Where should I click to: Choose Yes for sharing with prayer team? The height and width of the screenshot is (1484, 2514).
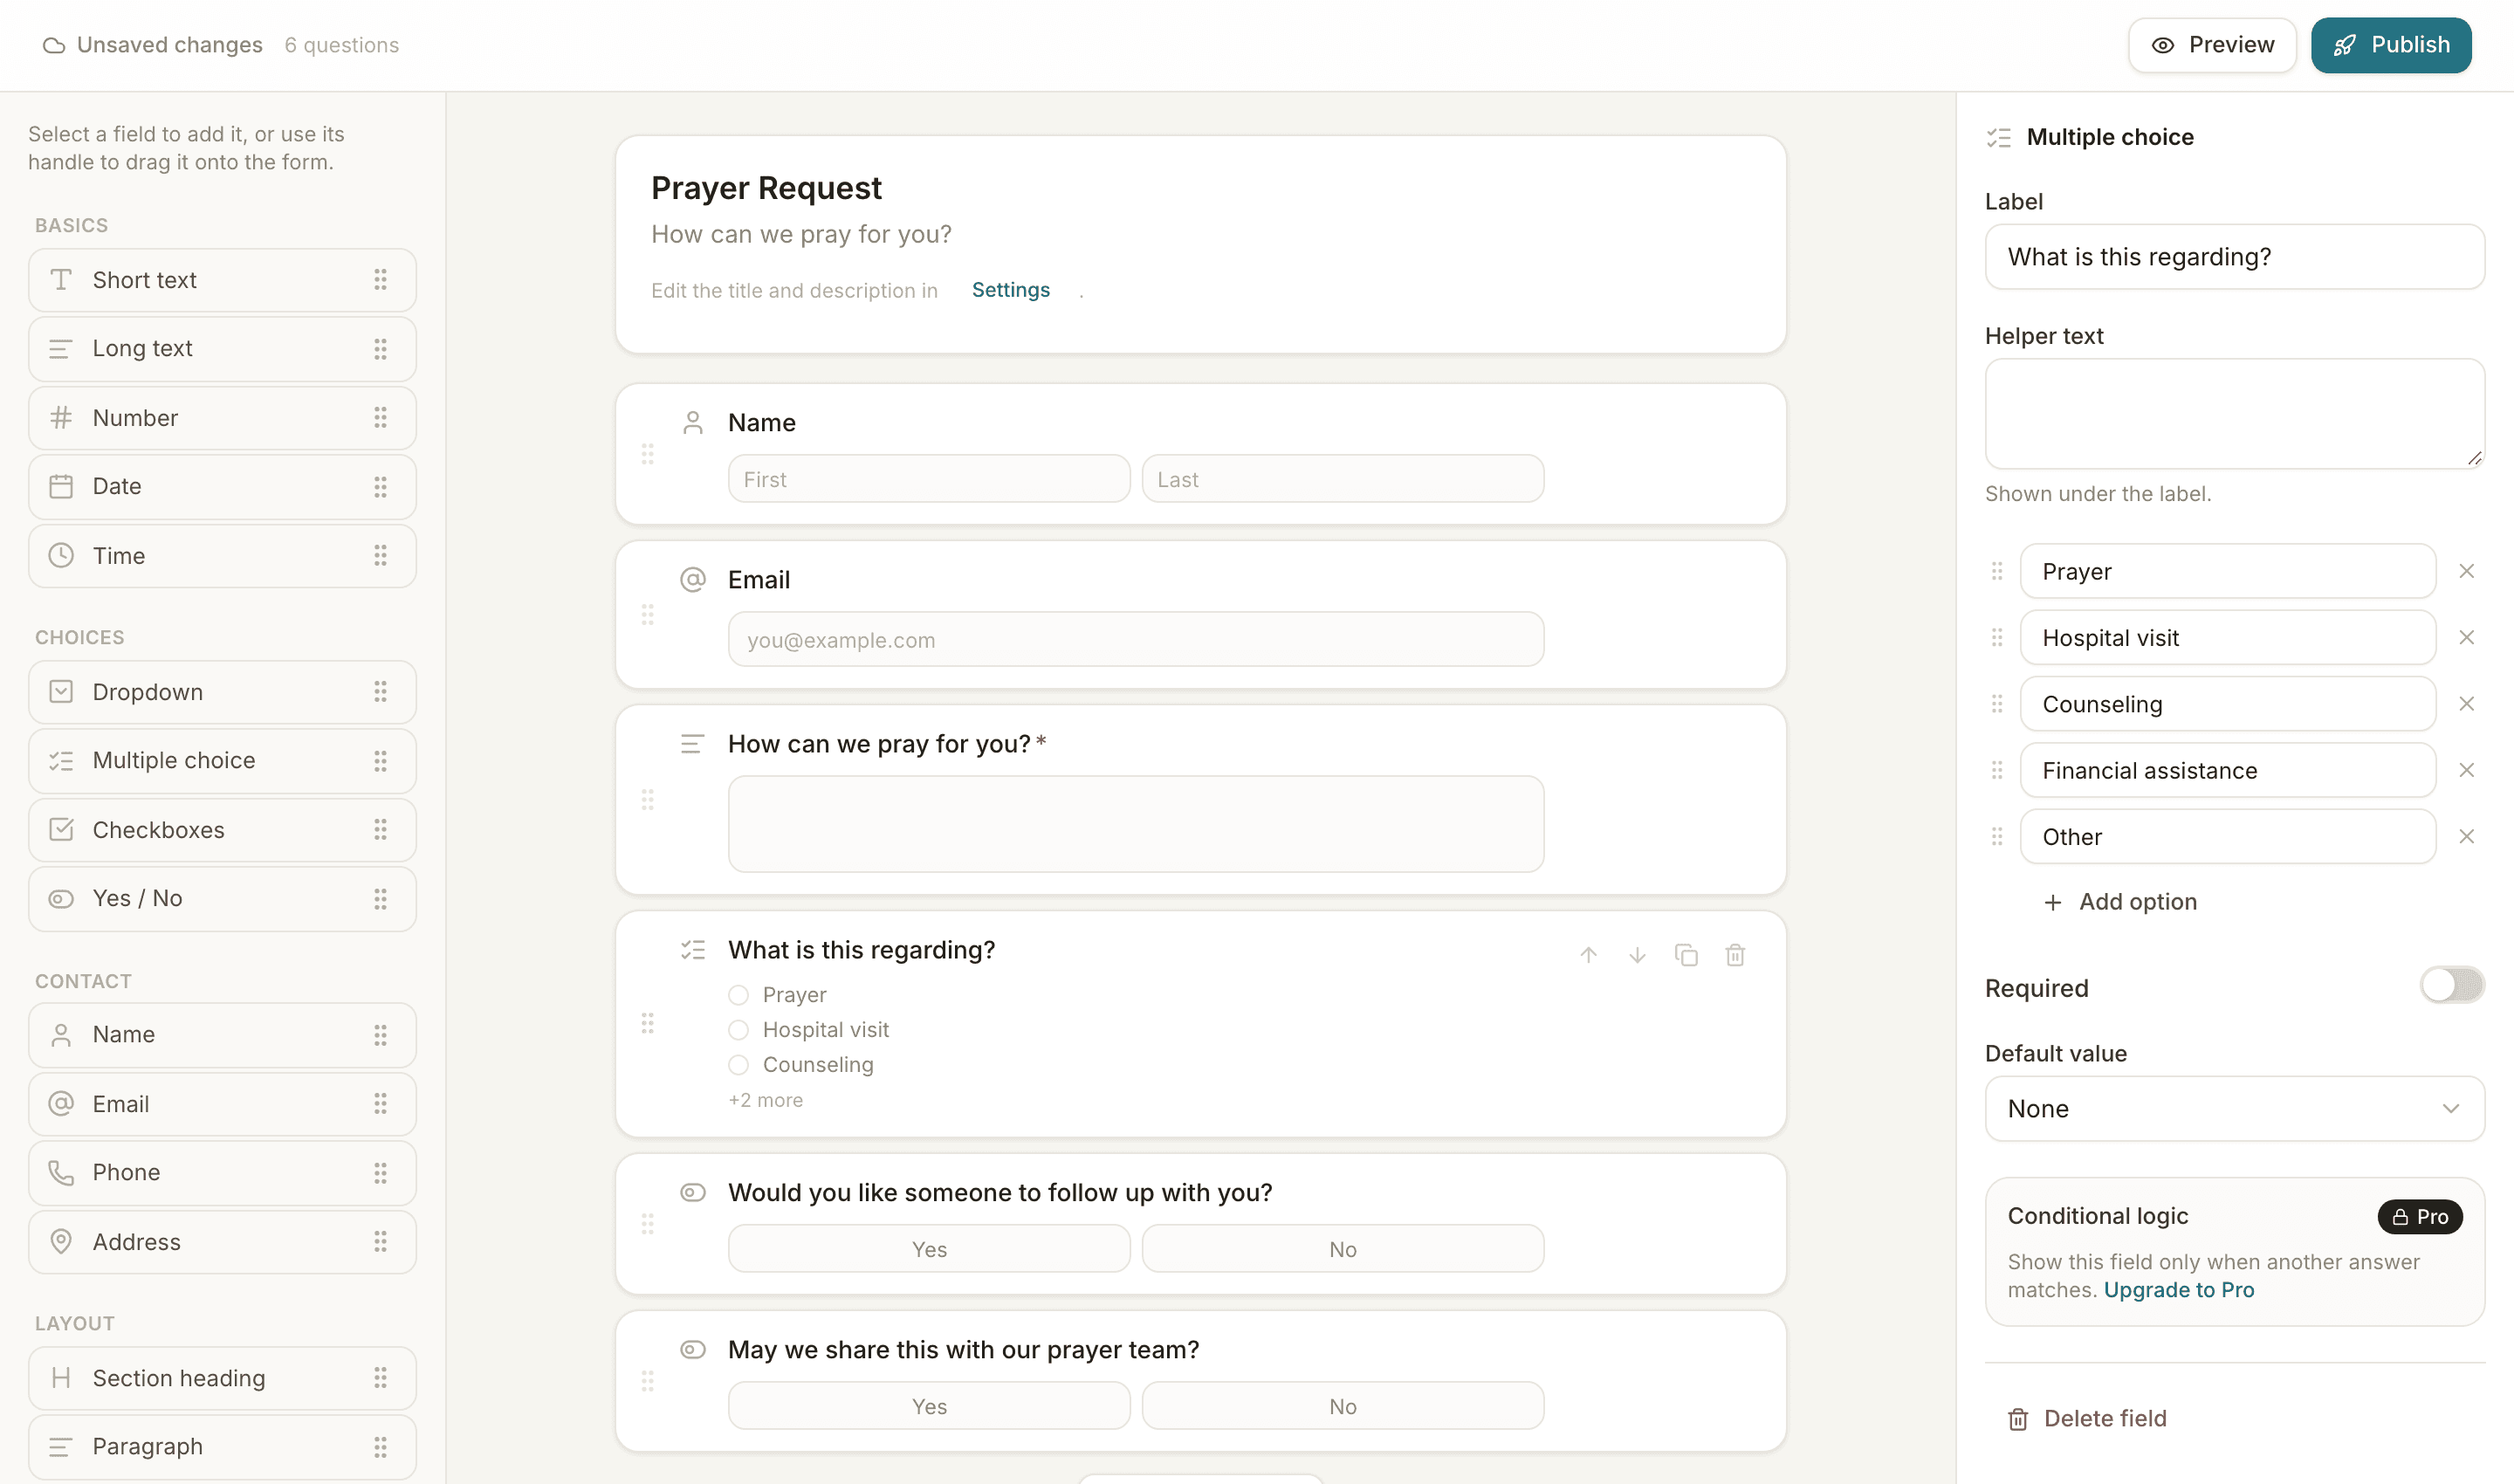[x=929, y=1406]
